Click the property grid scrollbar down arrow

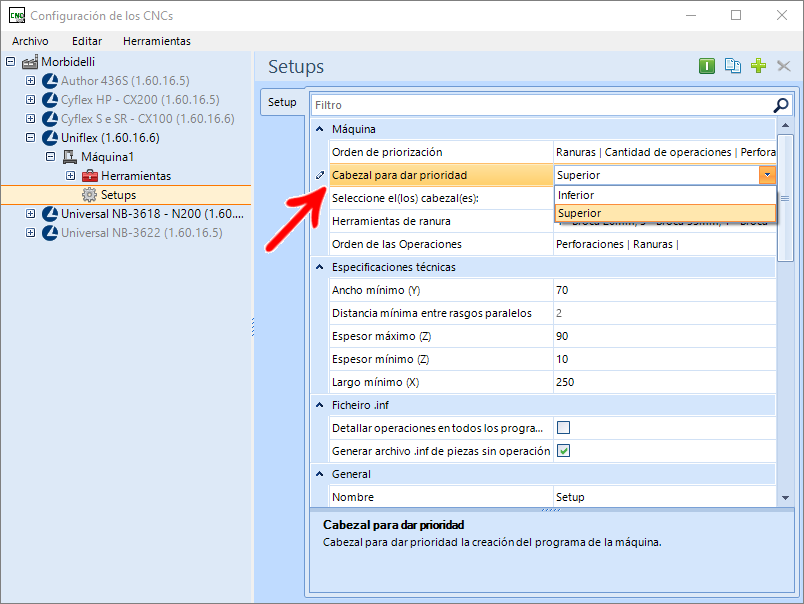point(785,497)
